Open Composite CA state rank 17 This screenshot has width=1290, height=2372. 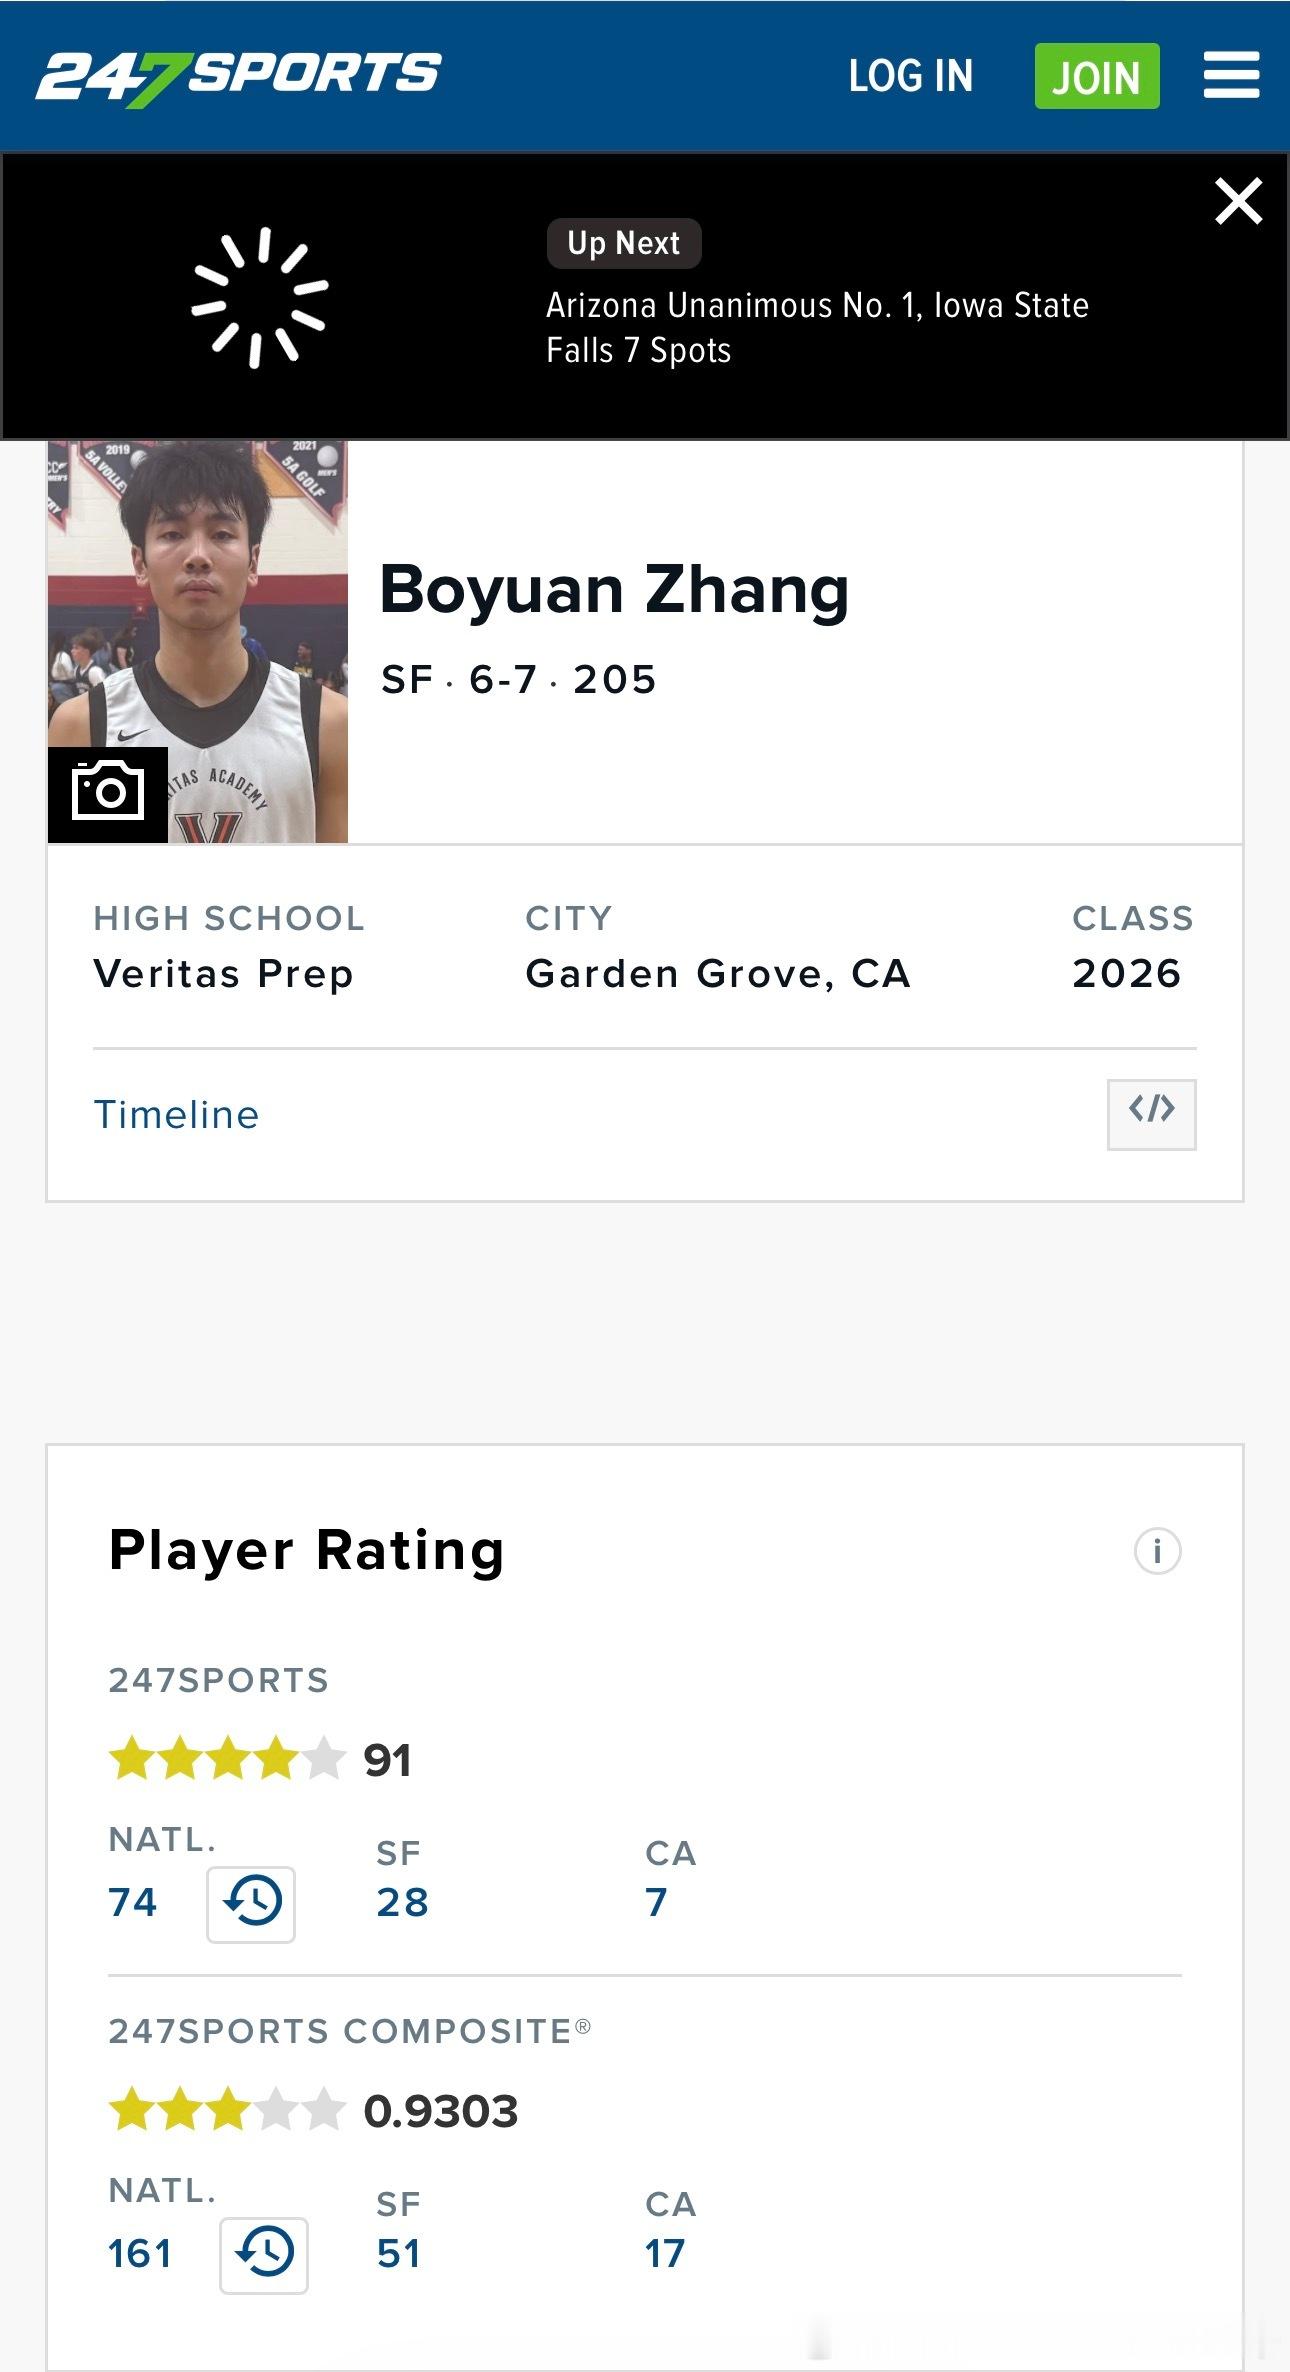(665, 2254)
